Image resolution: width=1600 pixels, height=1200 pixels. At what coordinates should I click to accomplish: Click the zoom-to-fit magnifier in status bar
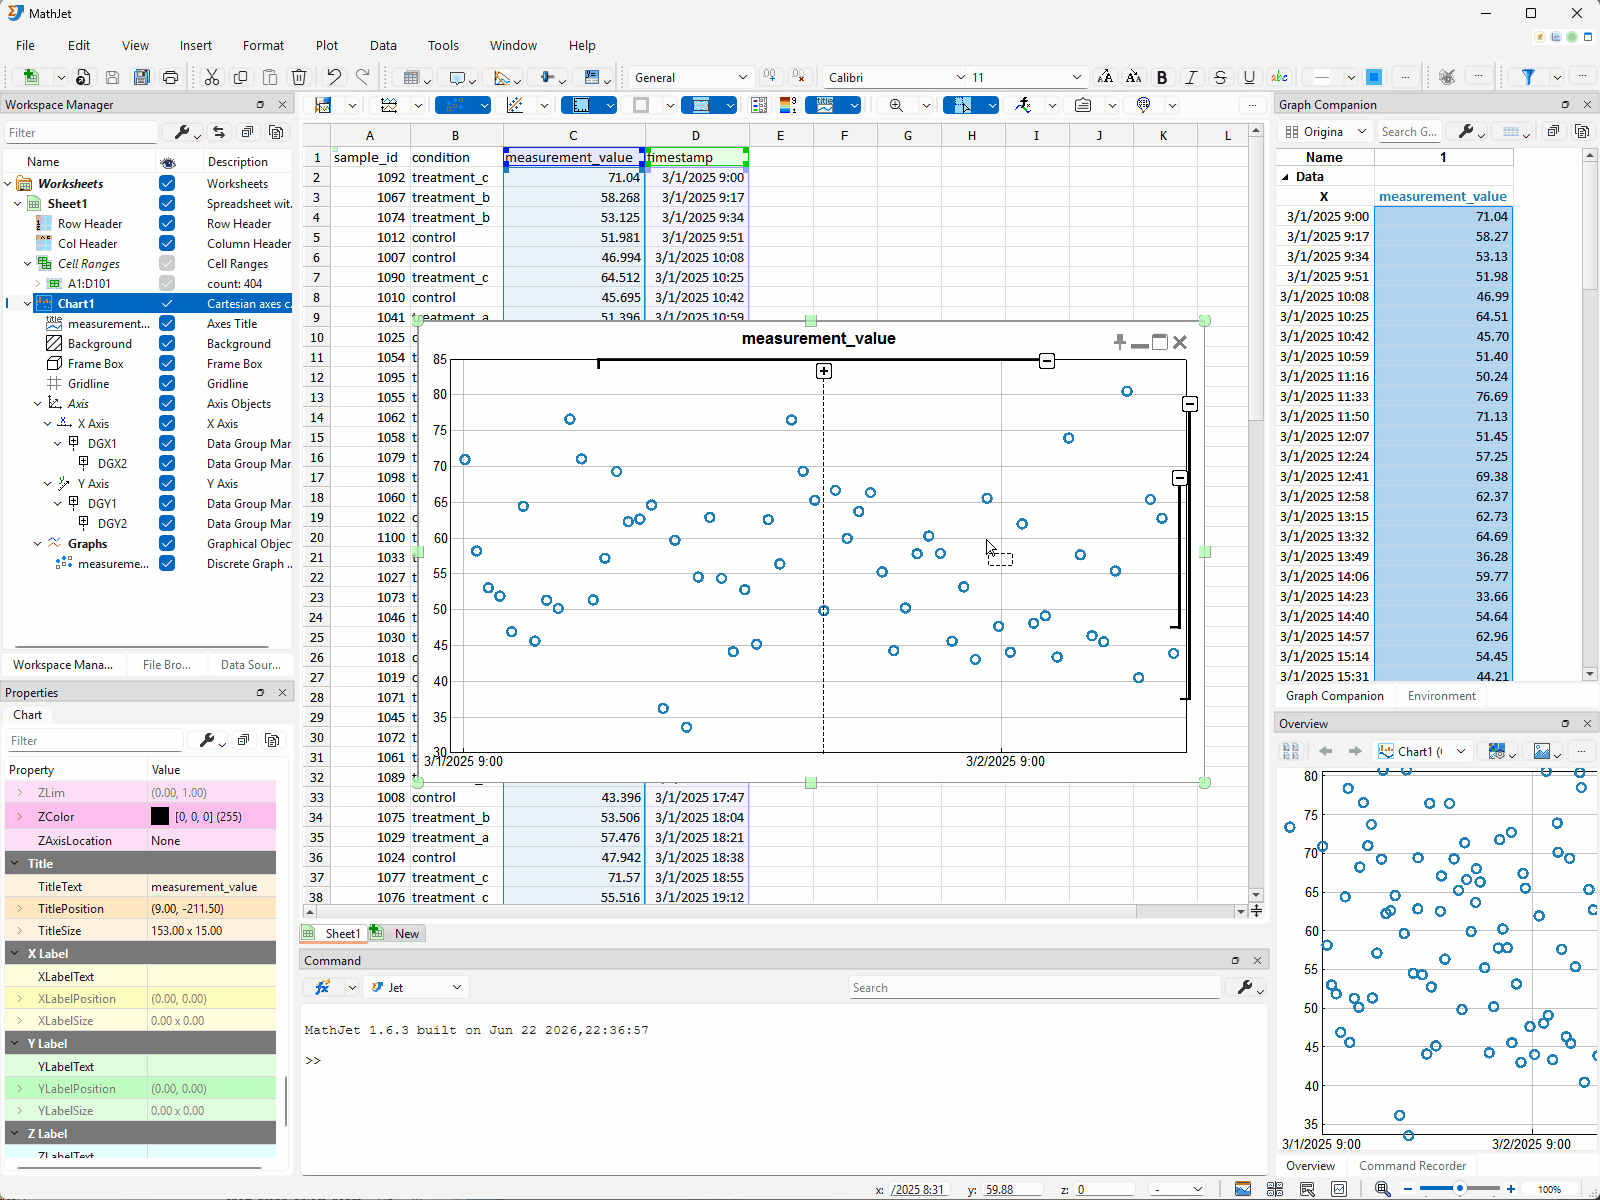click(1382, 1189)
